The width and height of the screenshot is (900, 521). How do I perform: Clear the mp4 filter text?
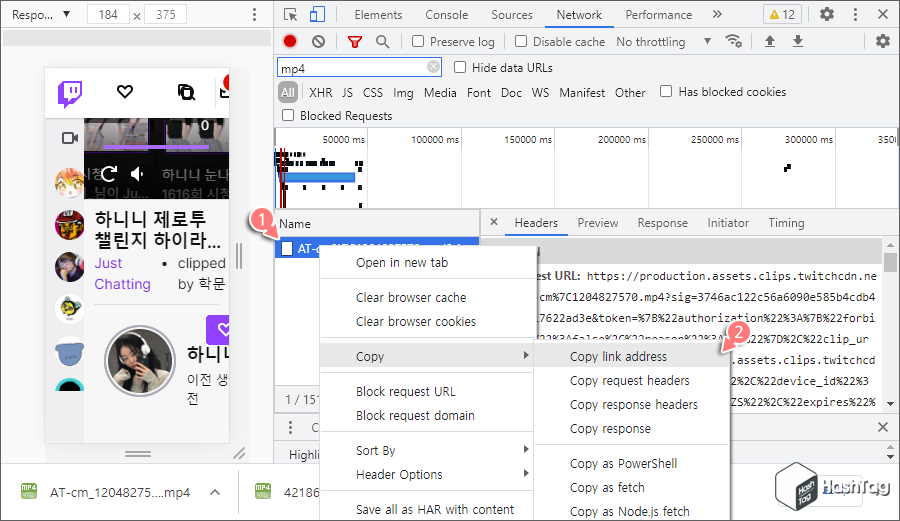[x=433, y=67]
